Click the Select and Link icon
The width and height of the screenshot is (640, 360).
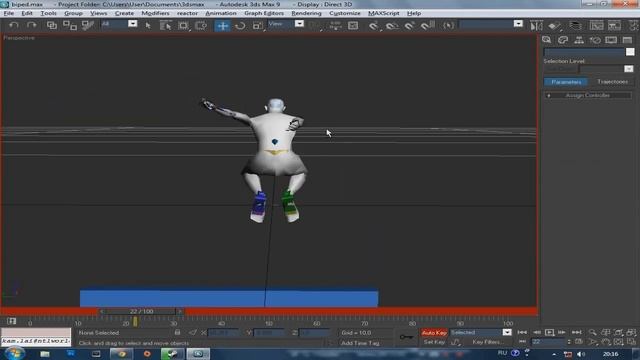(52, 25)
